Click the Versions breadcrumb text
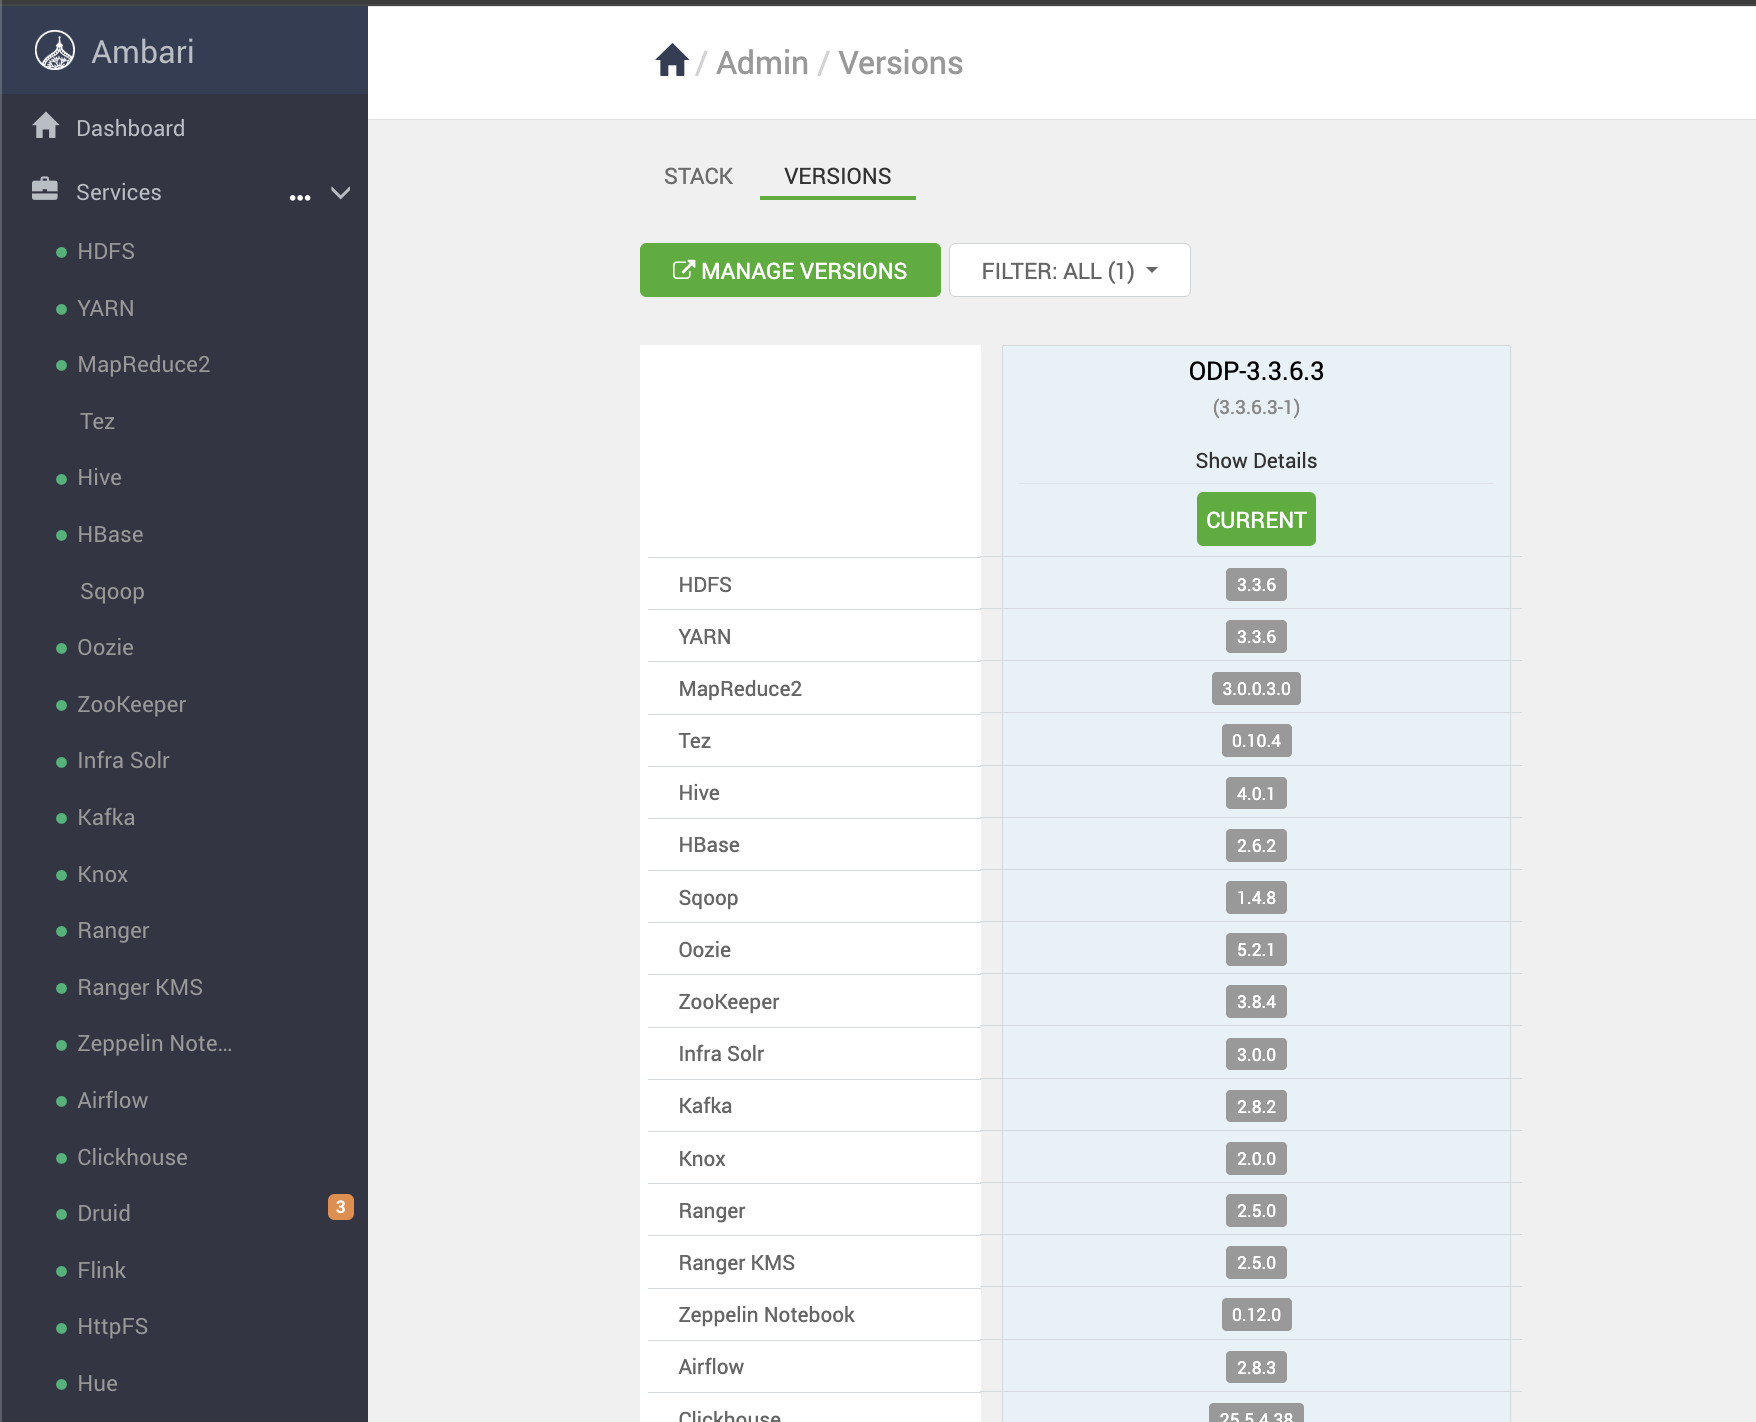 (x=900, y=63)
